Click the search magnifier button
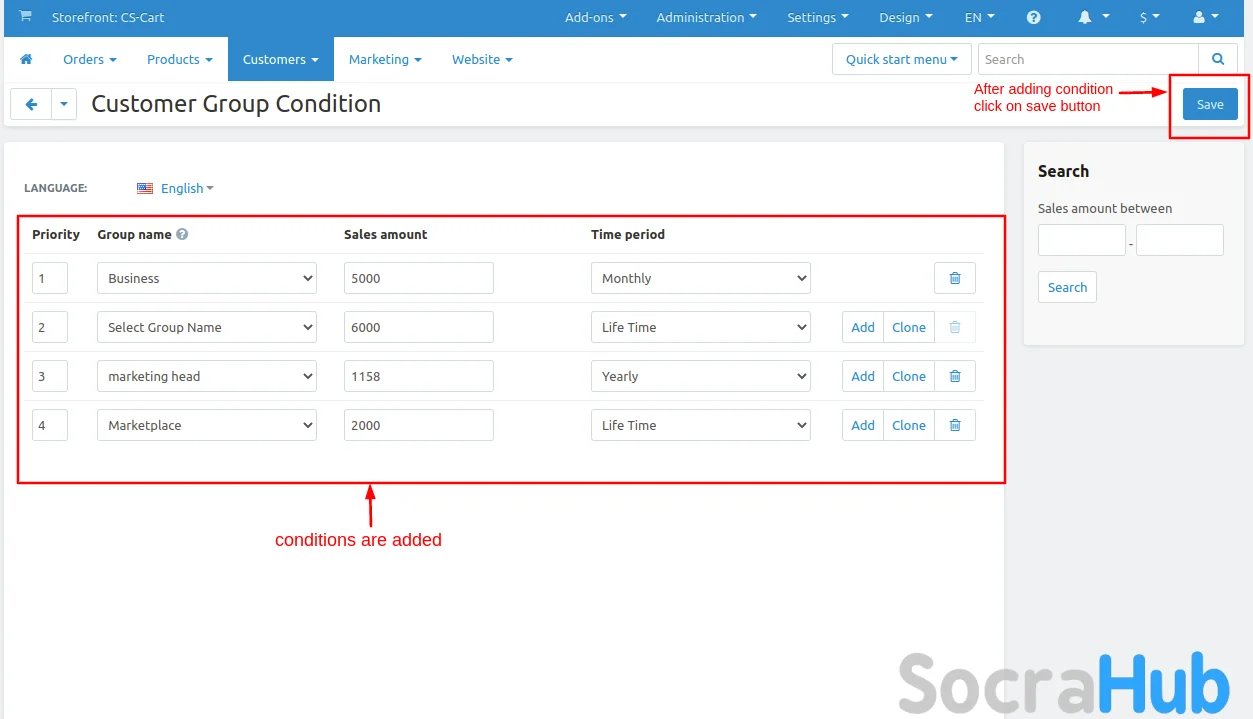The image size is (1253, 719). click(1217, 60)
